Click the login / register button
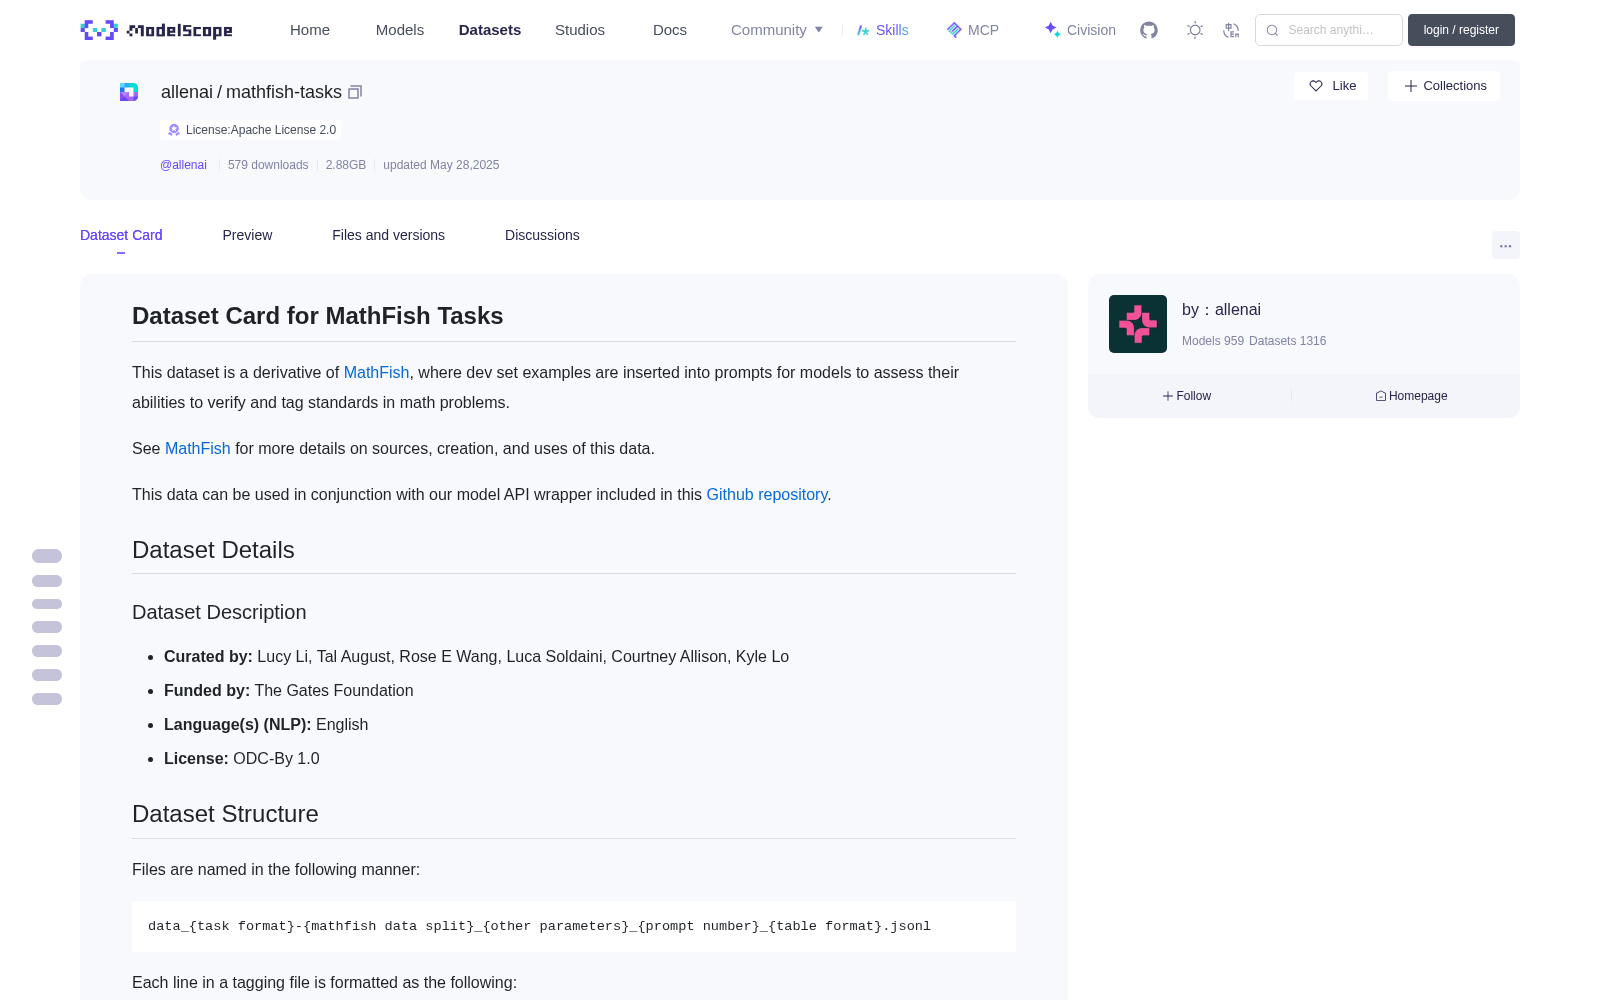The height and width of the screenshot is (1000, 1600). (1461, 30)
